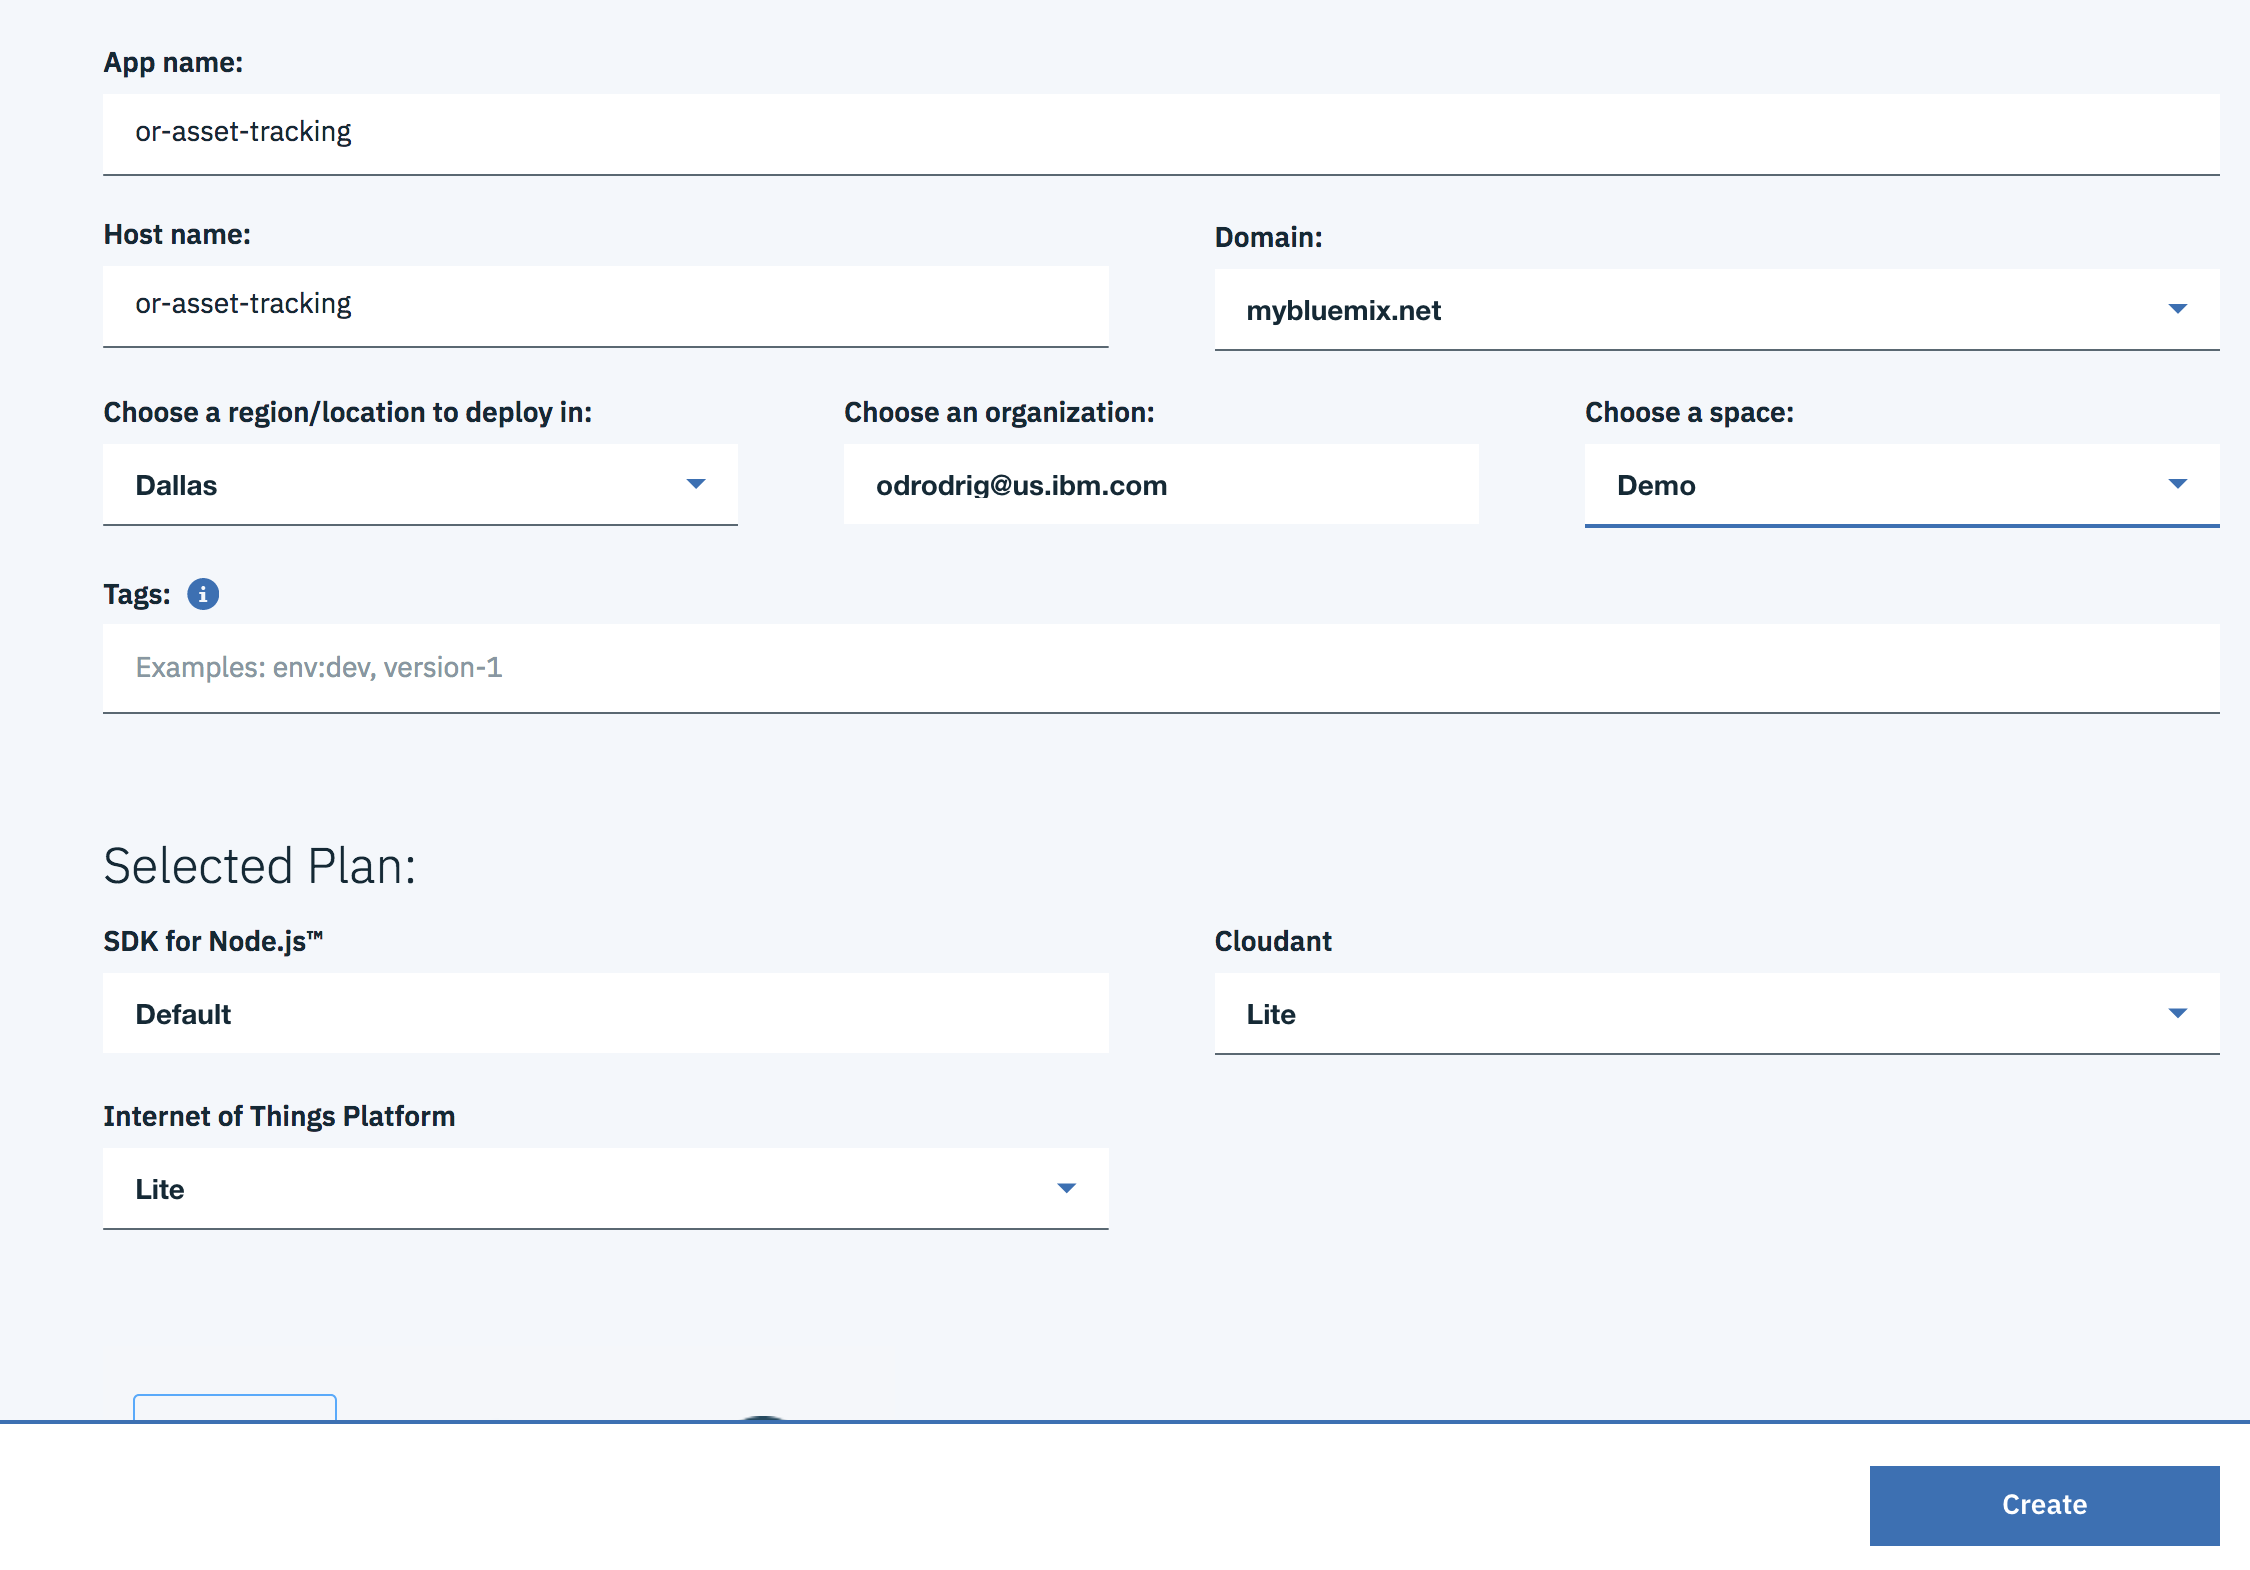Image resolution: width=2250 pixels, height=1570 pixels.
Task: Click the partially hidden outlined button at bottom
Action: [235, 1407]
